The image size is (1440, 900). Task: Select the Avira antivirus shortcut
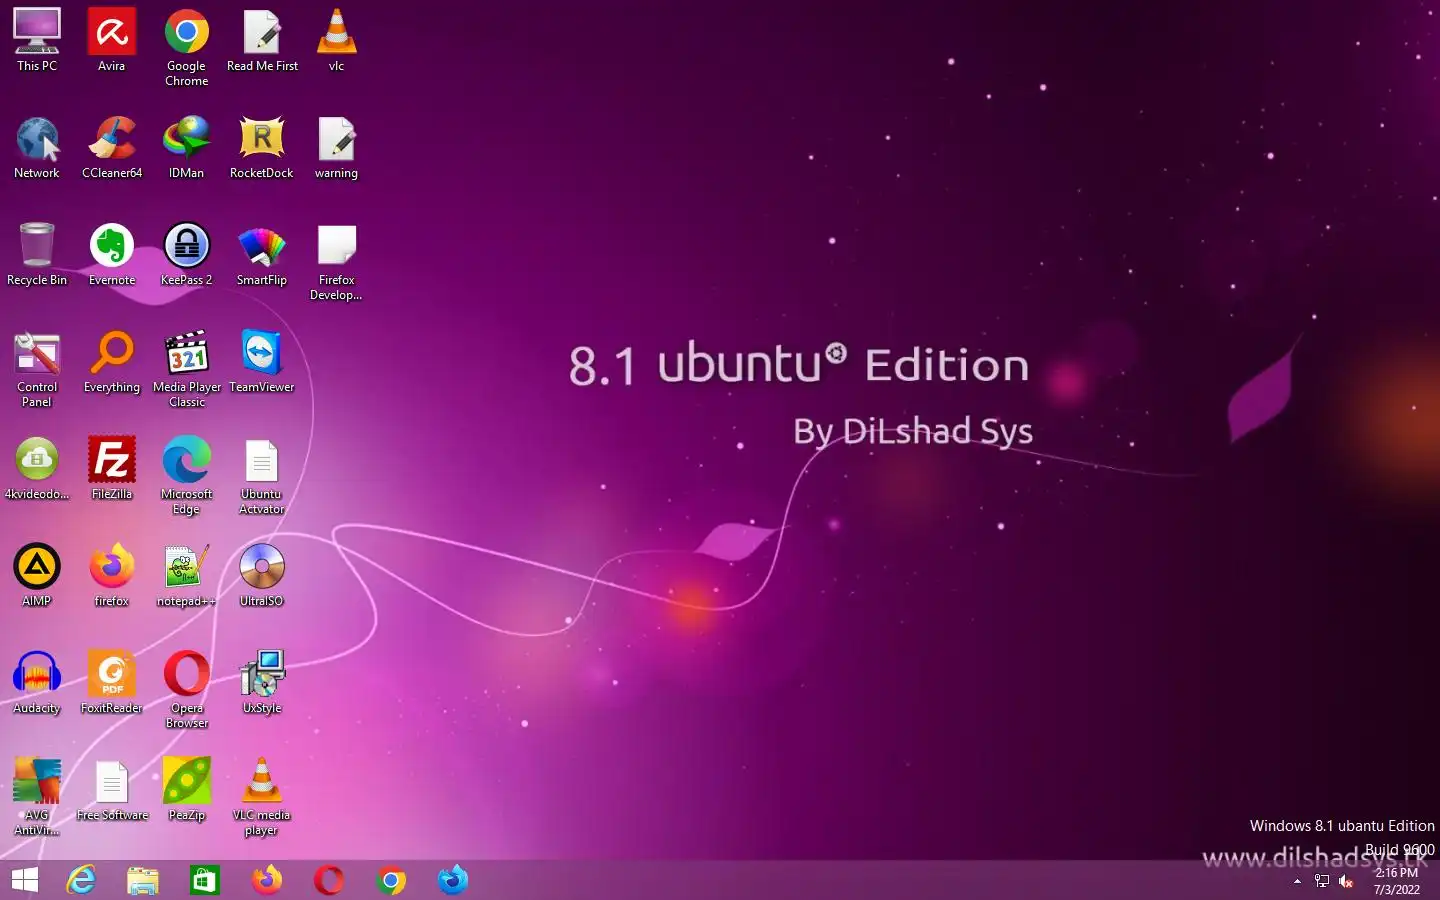[112, 41]
